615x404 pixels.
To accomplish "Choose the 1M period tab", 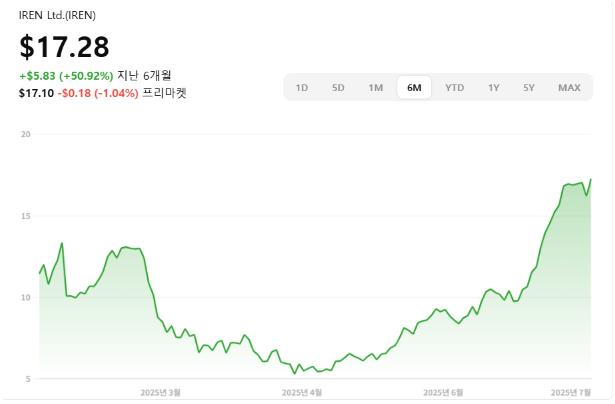I will click(375, 87).
